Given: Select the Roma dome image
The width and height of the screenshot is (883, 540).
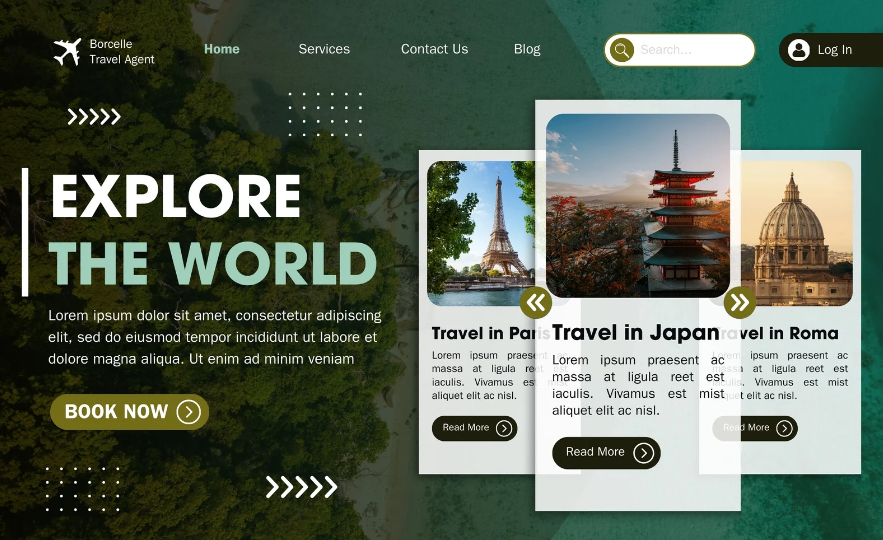Looking at the screenshot, I should click(x=796, y=232).
